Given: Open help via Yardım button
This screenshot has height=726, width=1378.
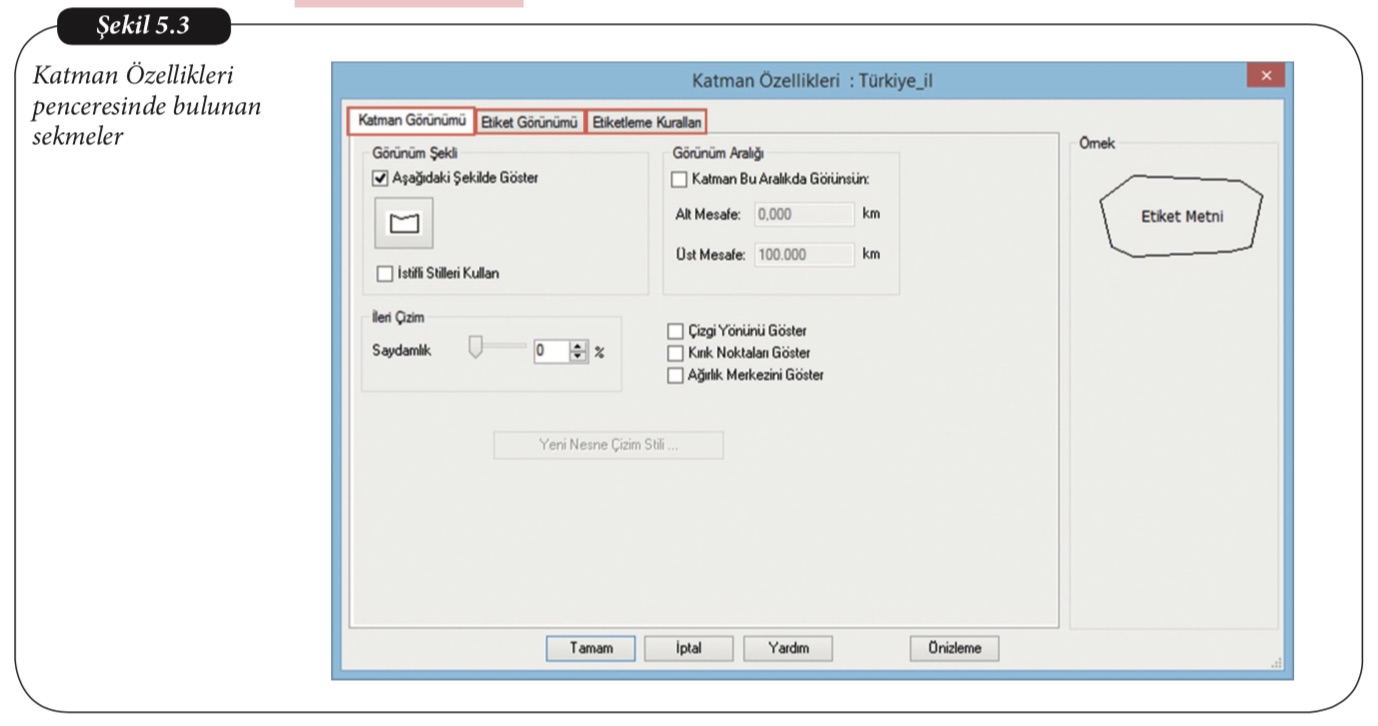Looking at the screenshot, I should click(787, 648).
